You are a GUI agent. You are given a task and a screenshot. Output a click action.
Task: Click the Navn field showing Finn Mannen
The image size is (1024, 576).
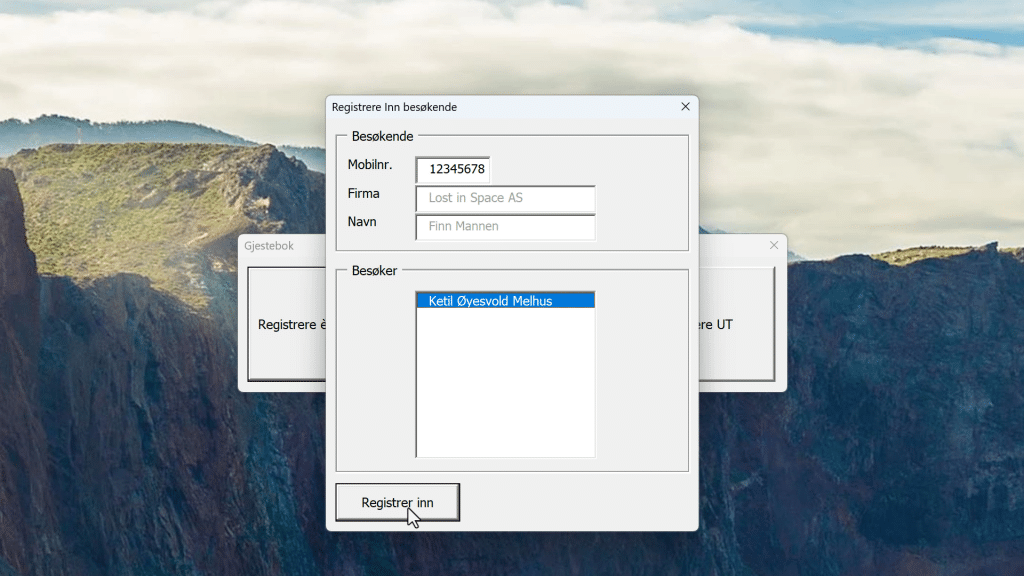coord(505,226)
